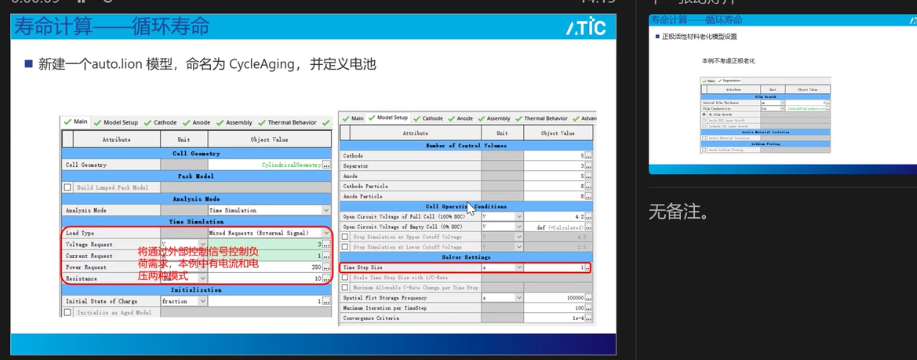
Task: Expand the Load Type dropdown
Action: tap(326, 233)
